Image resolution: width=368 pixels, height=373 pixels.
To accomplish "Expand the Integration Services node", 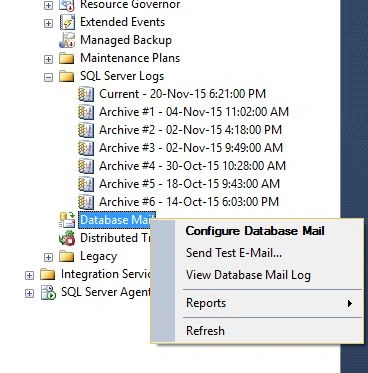I will [29, 275].
